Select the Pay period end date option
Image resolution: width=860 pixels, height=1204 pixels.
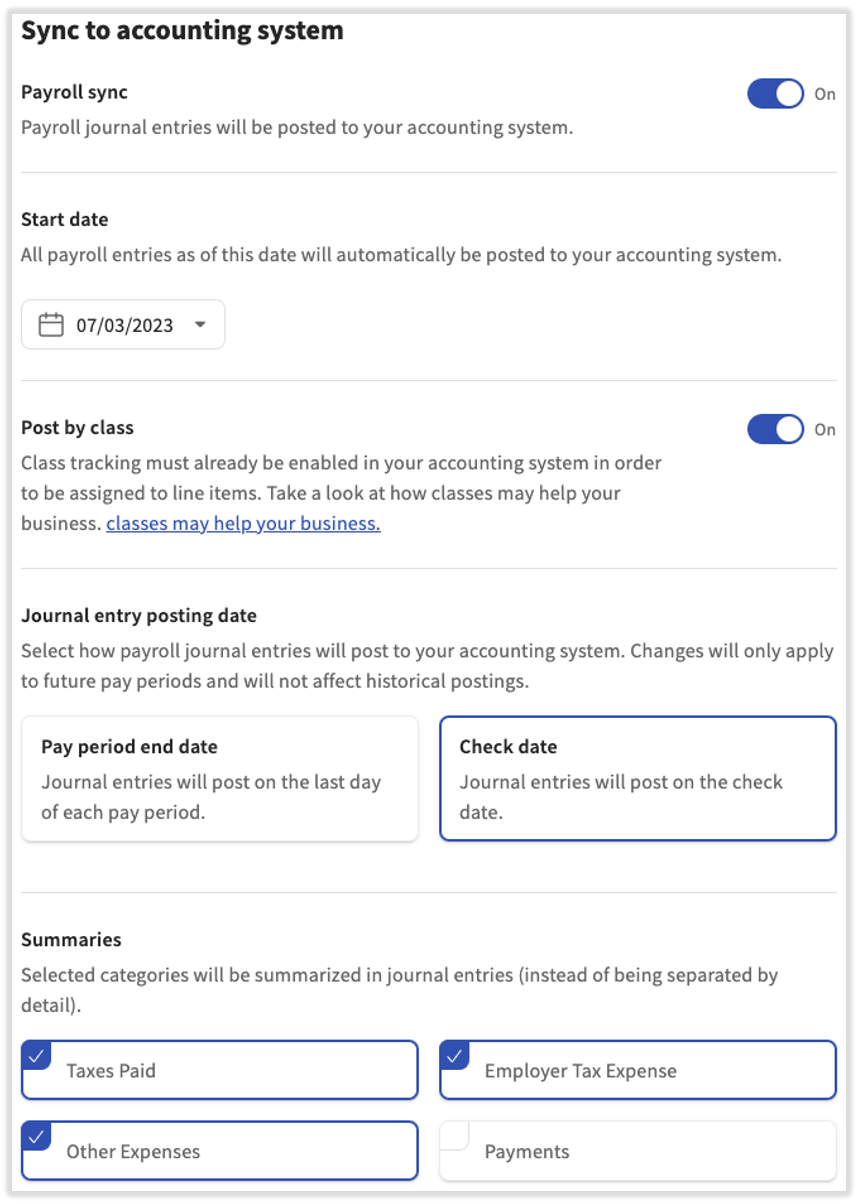(x=219, y=778)
